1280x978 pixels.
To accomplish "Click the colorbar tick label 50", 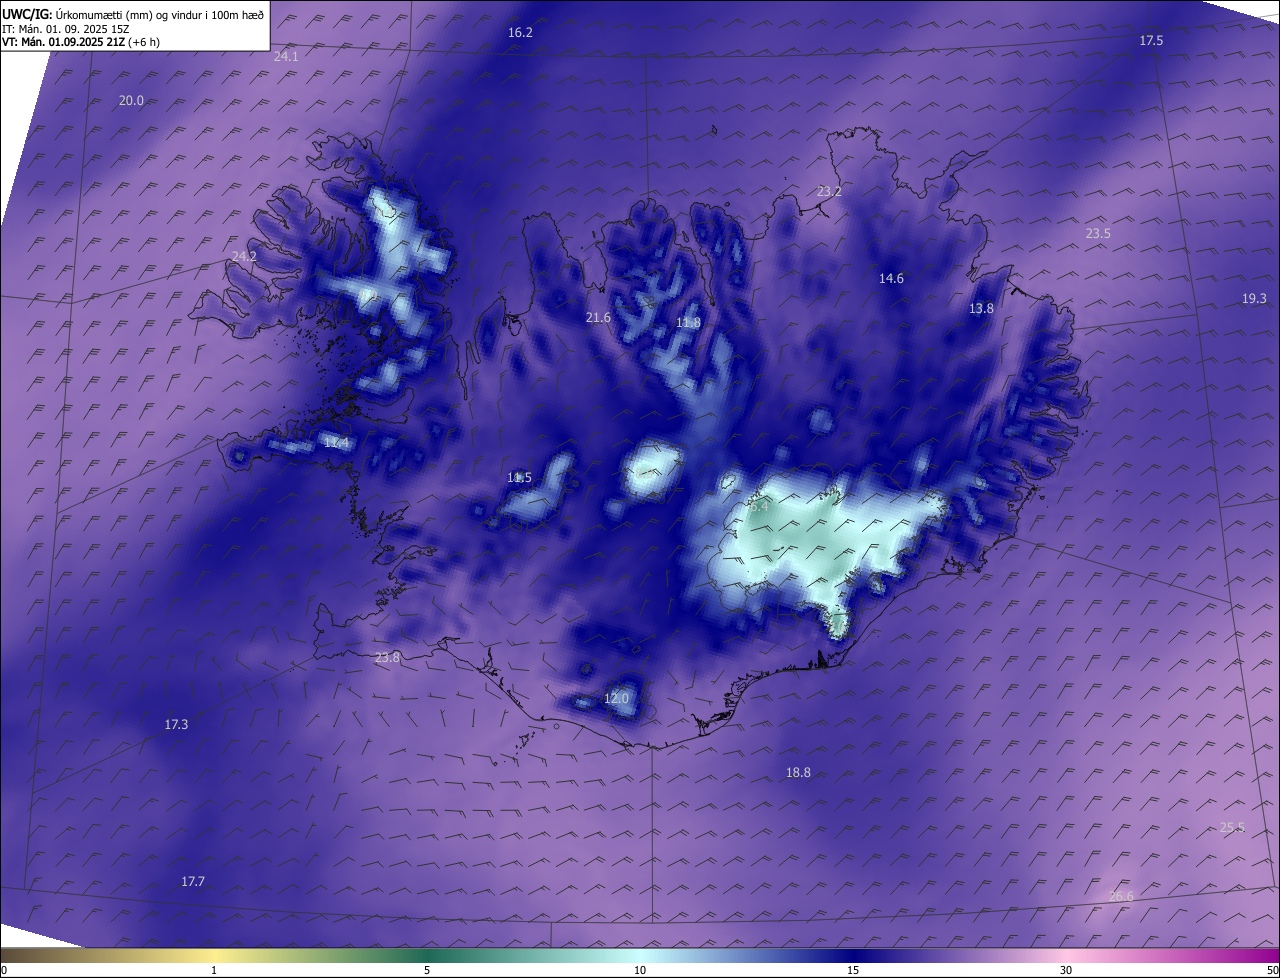I will tap(1272, 971).
